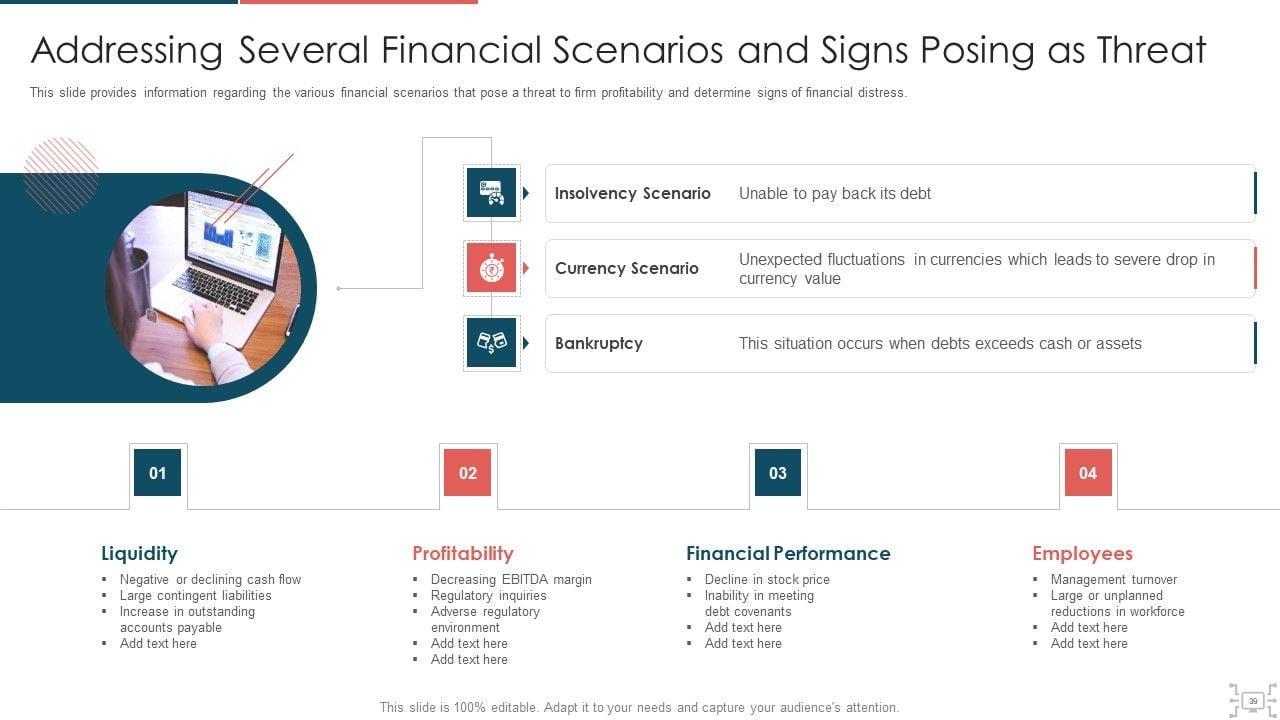Select the Liquidity heading
This screenshot has width=1280, height=720.
tap(139, 553)
